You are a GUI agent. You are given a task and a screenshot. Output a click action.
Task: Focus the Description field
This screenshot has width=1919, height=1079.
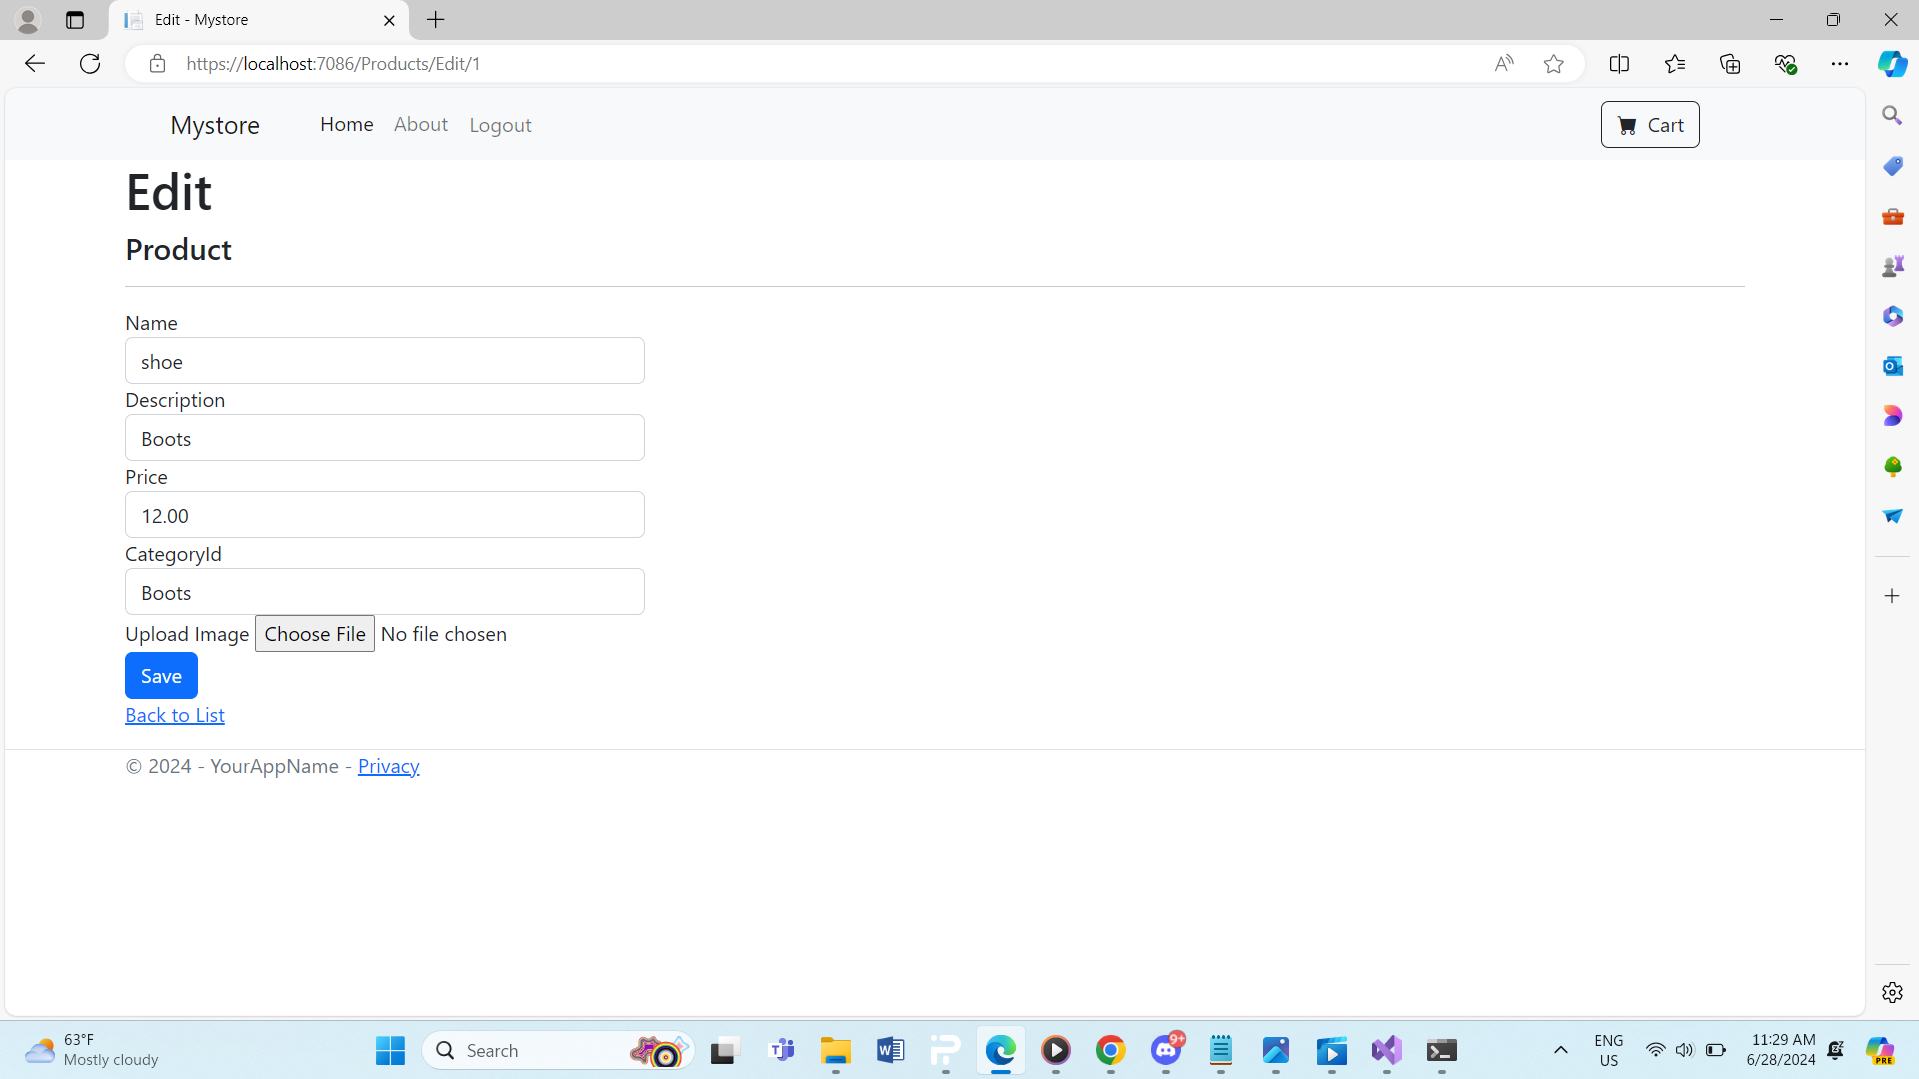coord(385,438)
